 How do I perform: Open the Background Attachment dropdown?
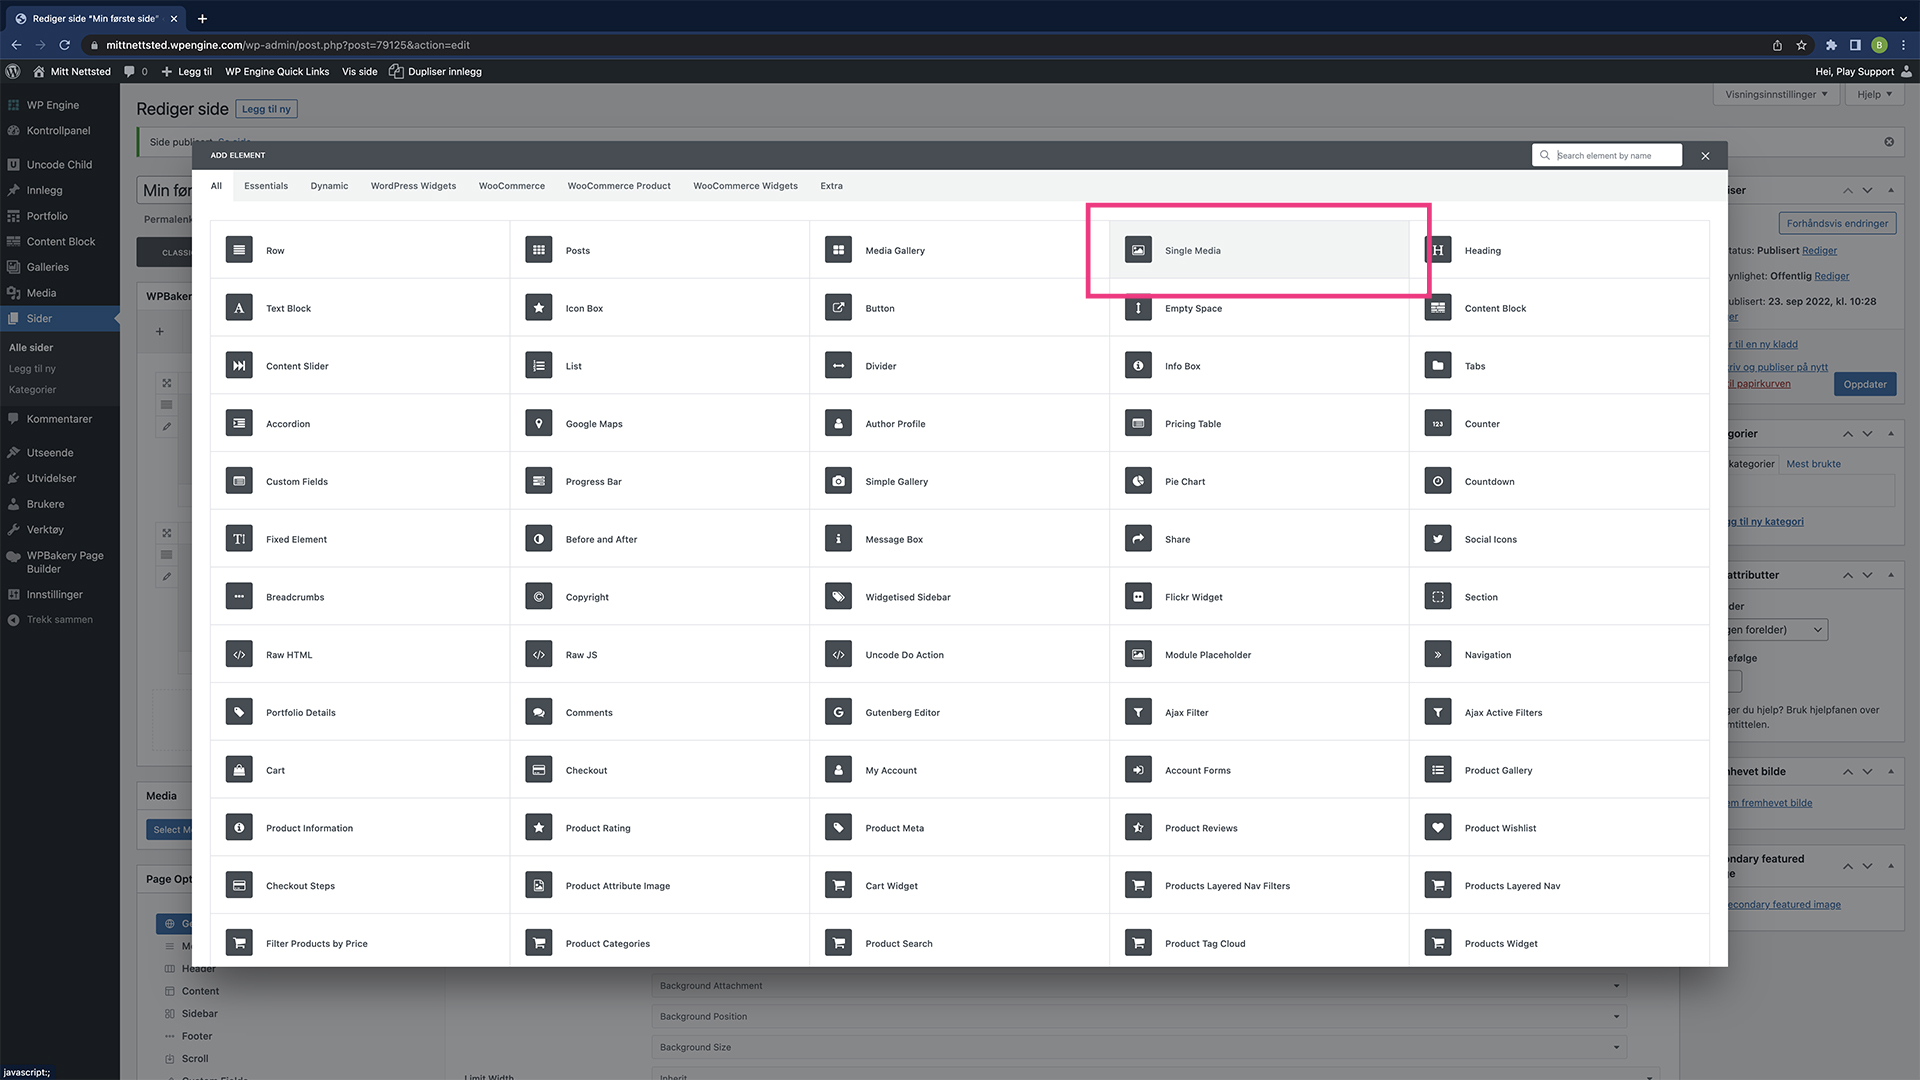[1139, 986]
